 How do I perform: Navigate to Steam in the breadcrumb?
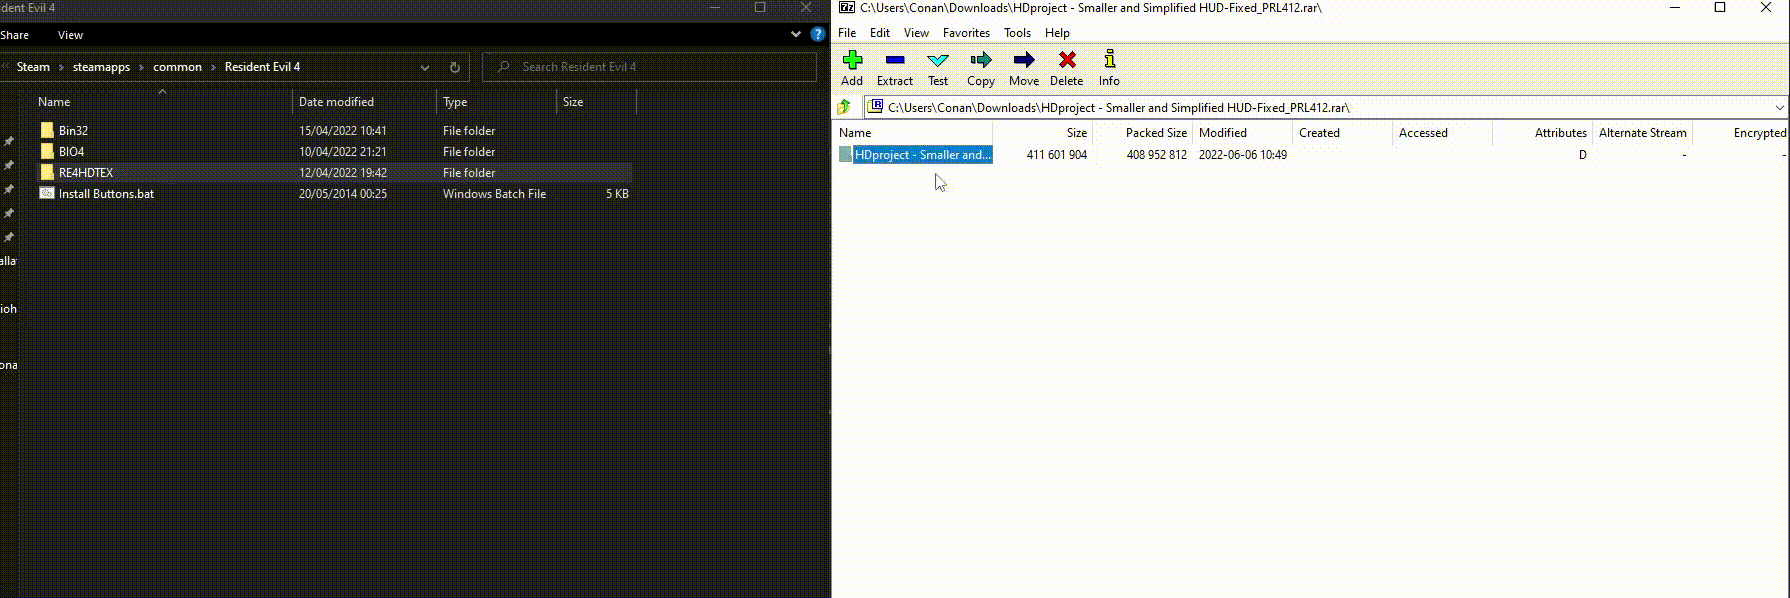click(33, 67)
